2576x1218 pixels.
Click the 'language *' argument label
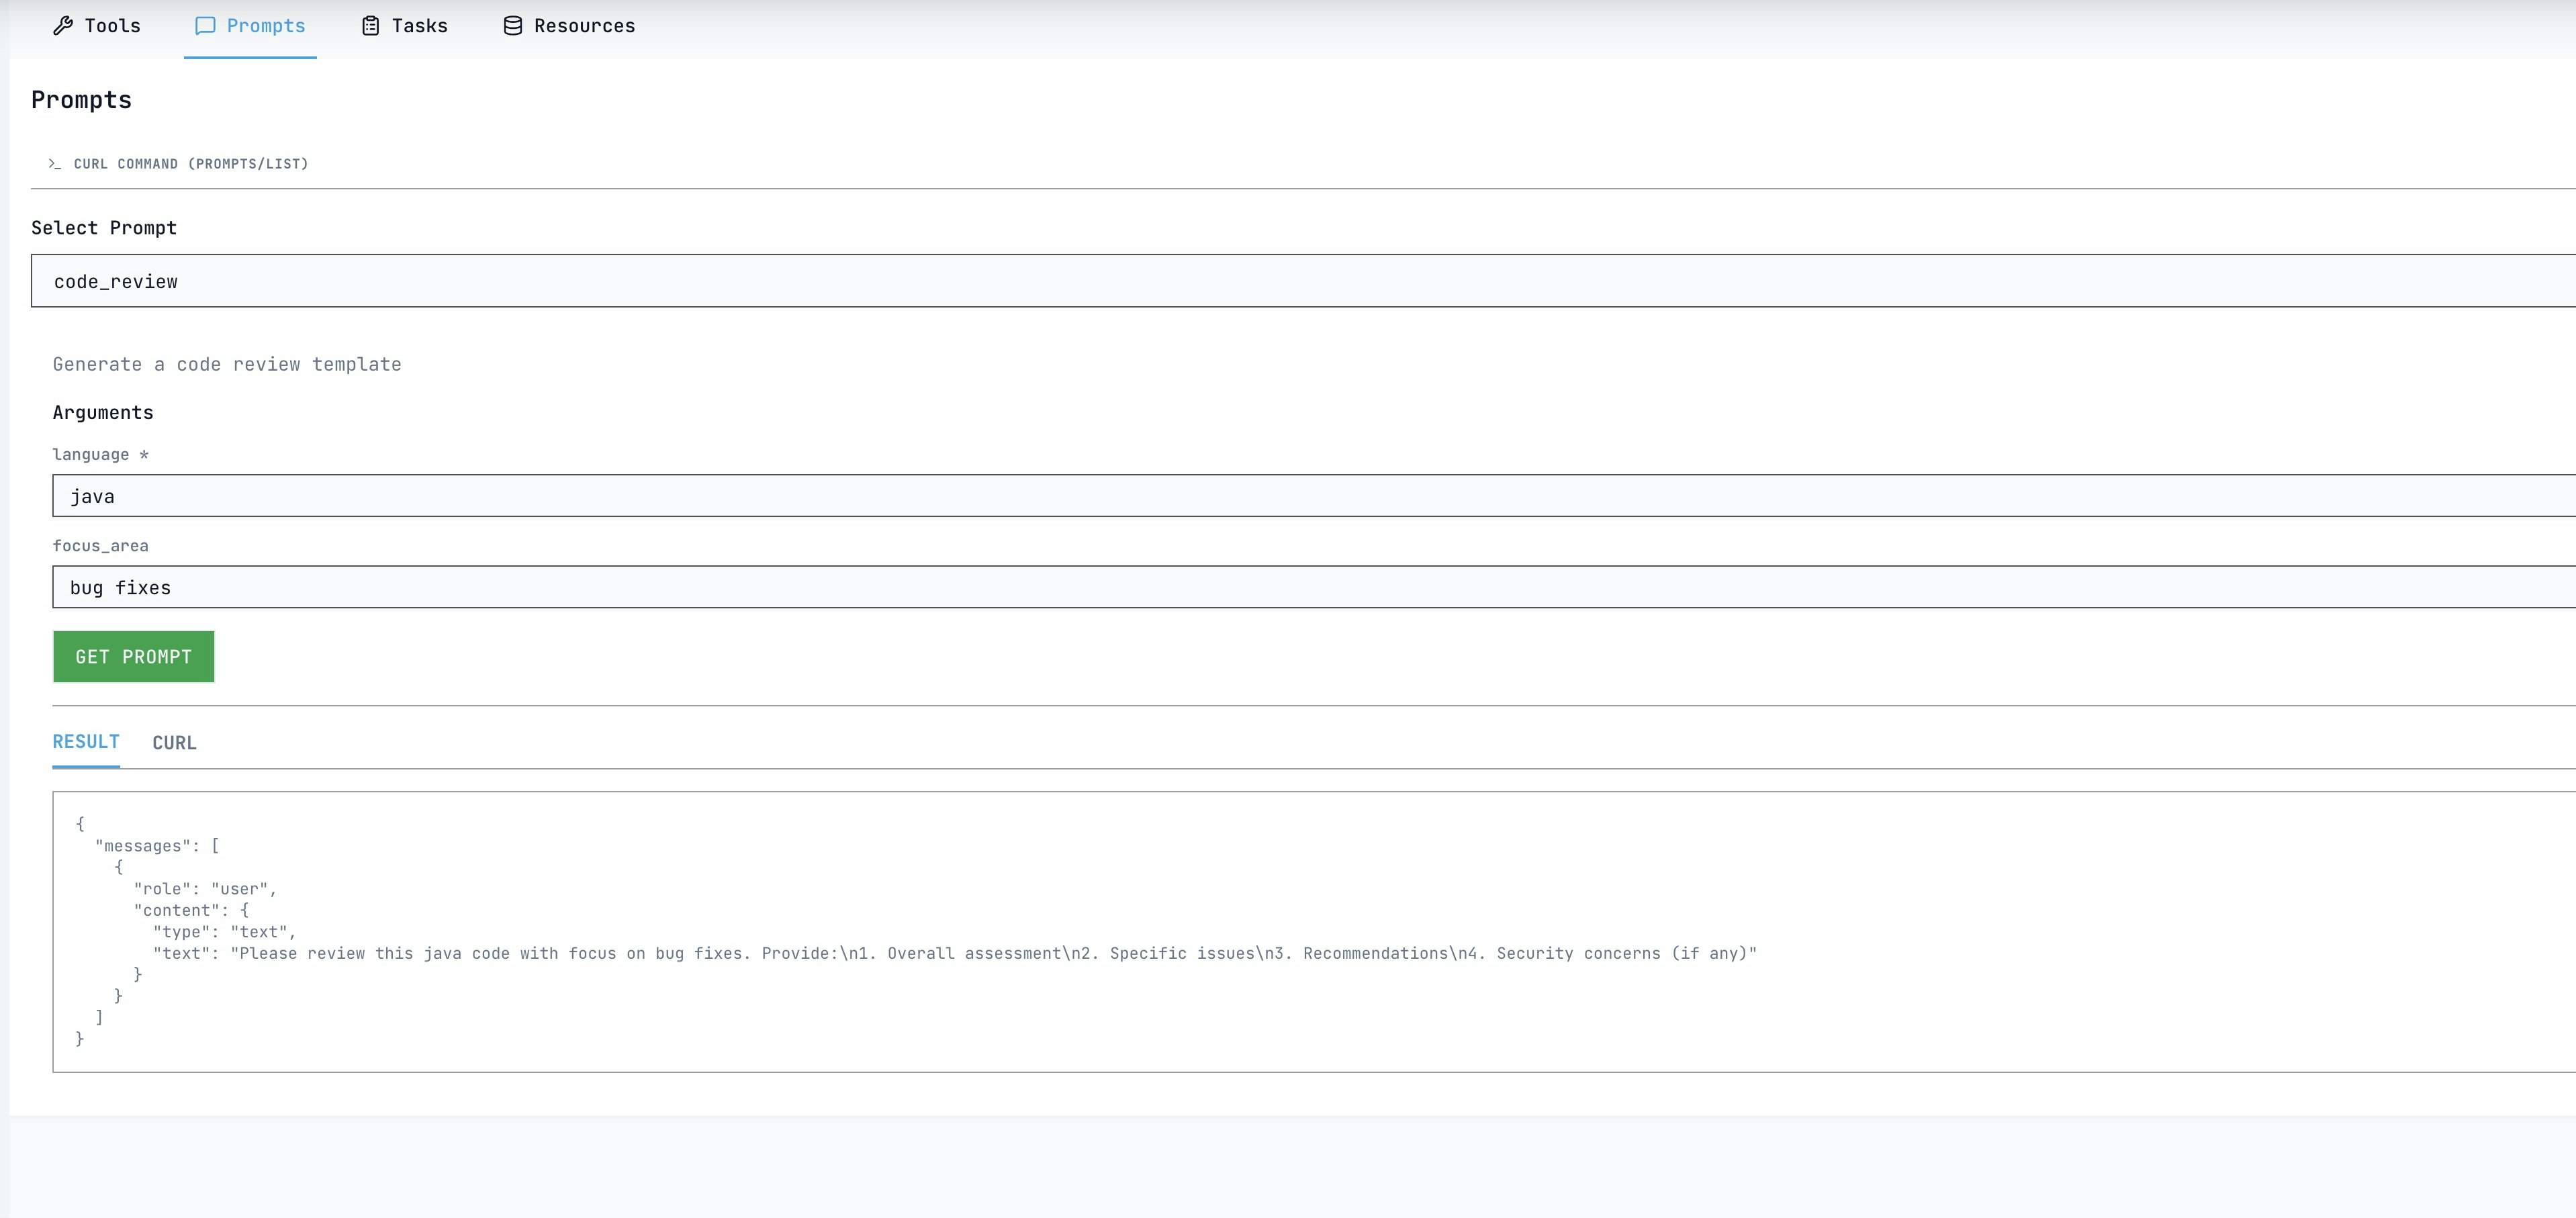pos(100,455)
